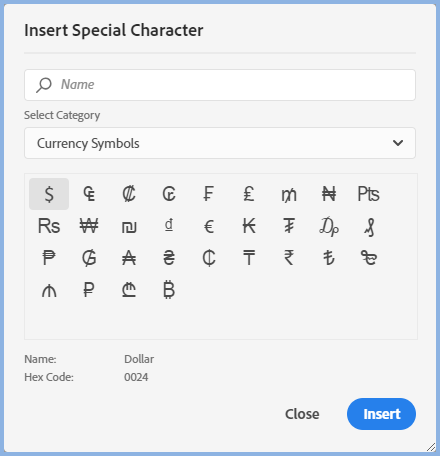Image resolution: width=440 pixels, height=456 pixels.
Task: Focus the Name search field
Action: click(220, 85)
